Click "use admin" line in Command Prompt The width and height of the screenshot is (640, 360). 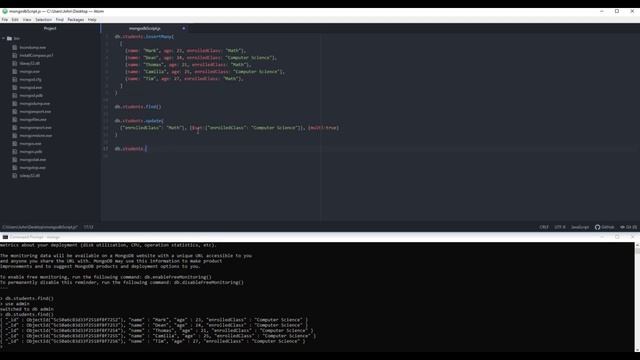15,304
